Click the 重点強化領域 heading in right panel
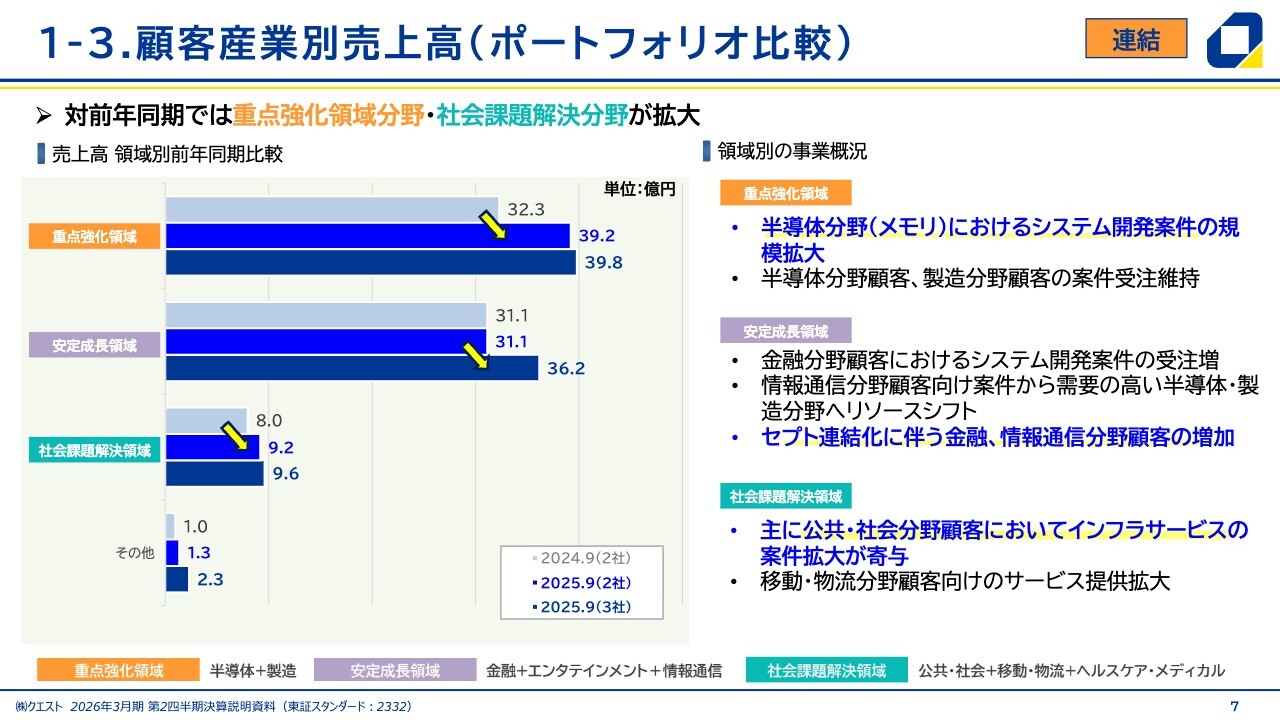 point(785,193)
